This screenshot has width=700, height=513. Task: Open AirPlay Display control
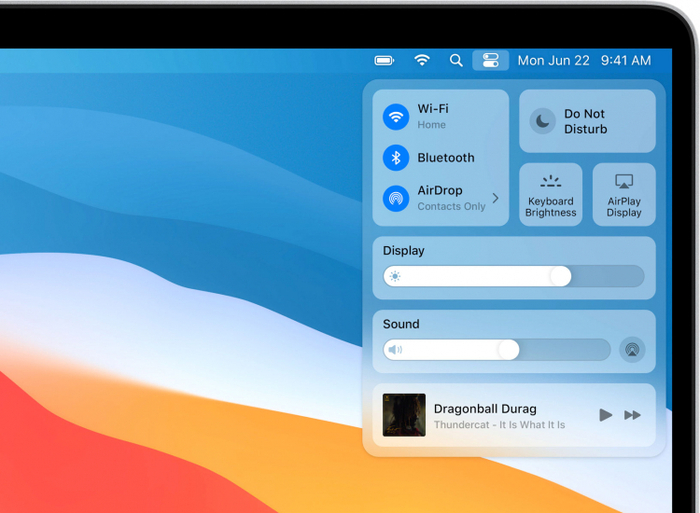click(x=624, y=195)
